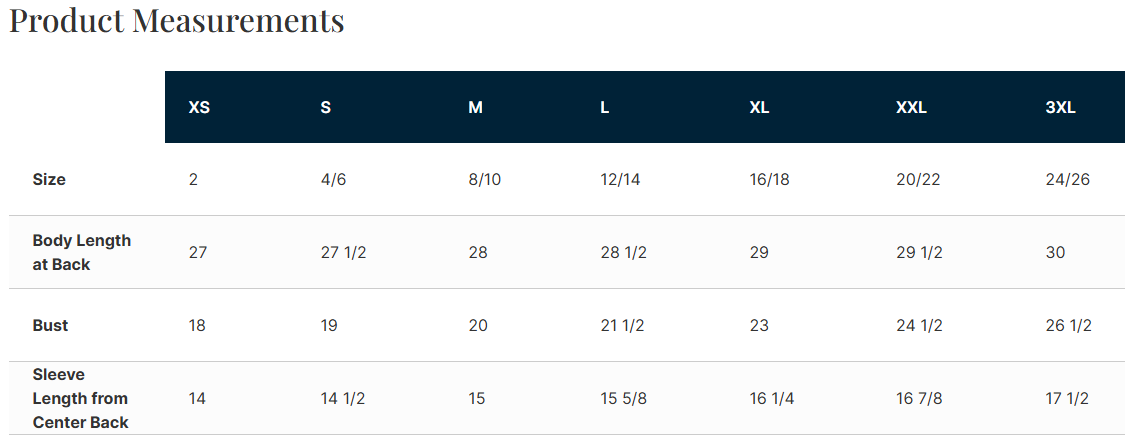Viewport: 1125px width, 440px height.
Task: Click the Product Measurements heading
Action: pyautogui.click(x=176, y=20)
